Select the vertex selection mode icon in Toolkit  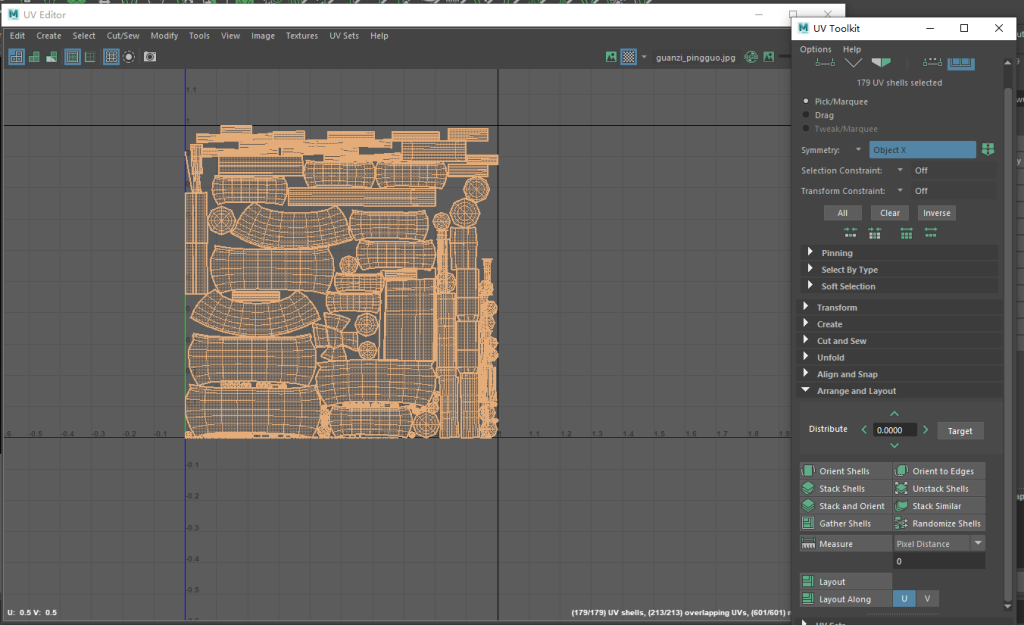[x=825, y=62]
